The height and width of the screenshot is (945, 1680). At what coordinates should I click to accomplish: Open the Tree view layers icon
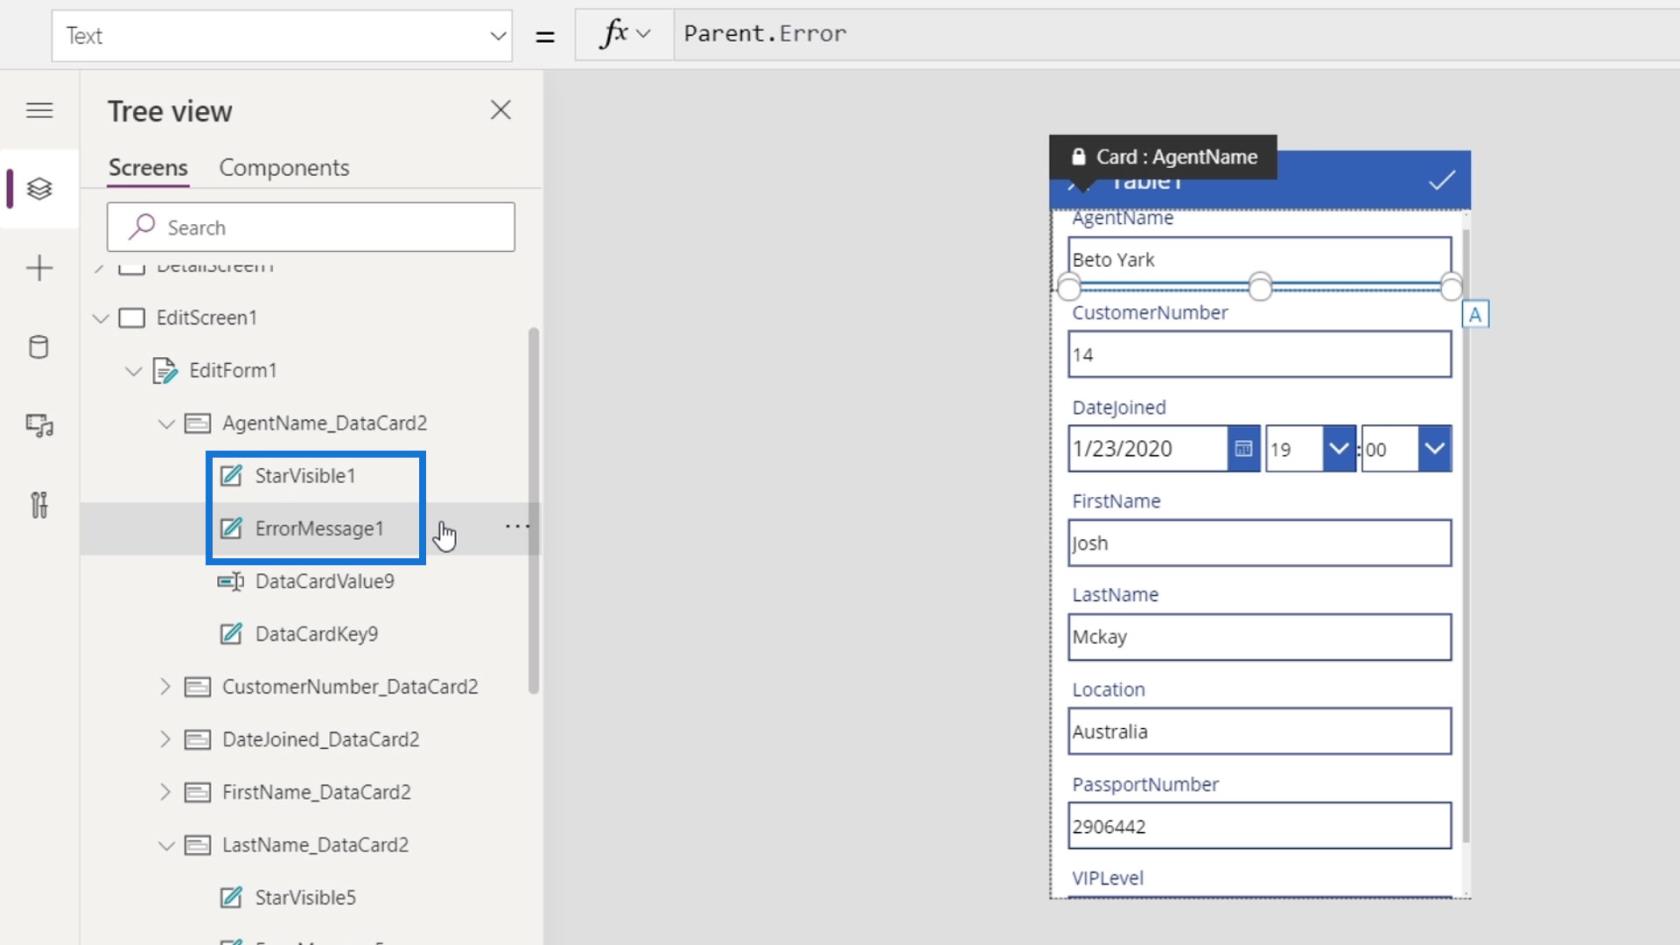(39, 188)
